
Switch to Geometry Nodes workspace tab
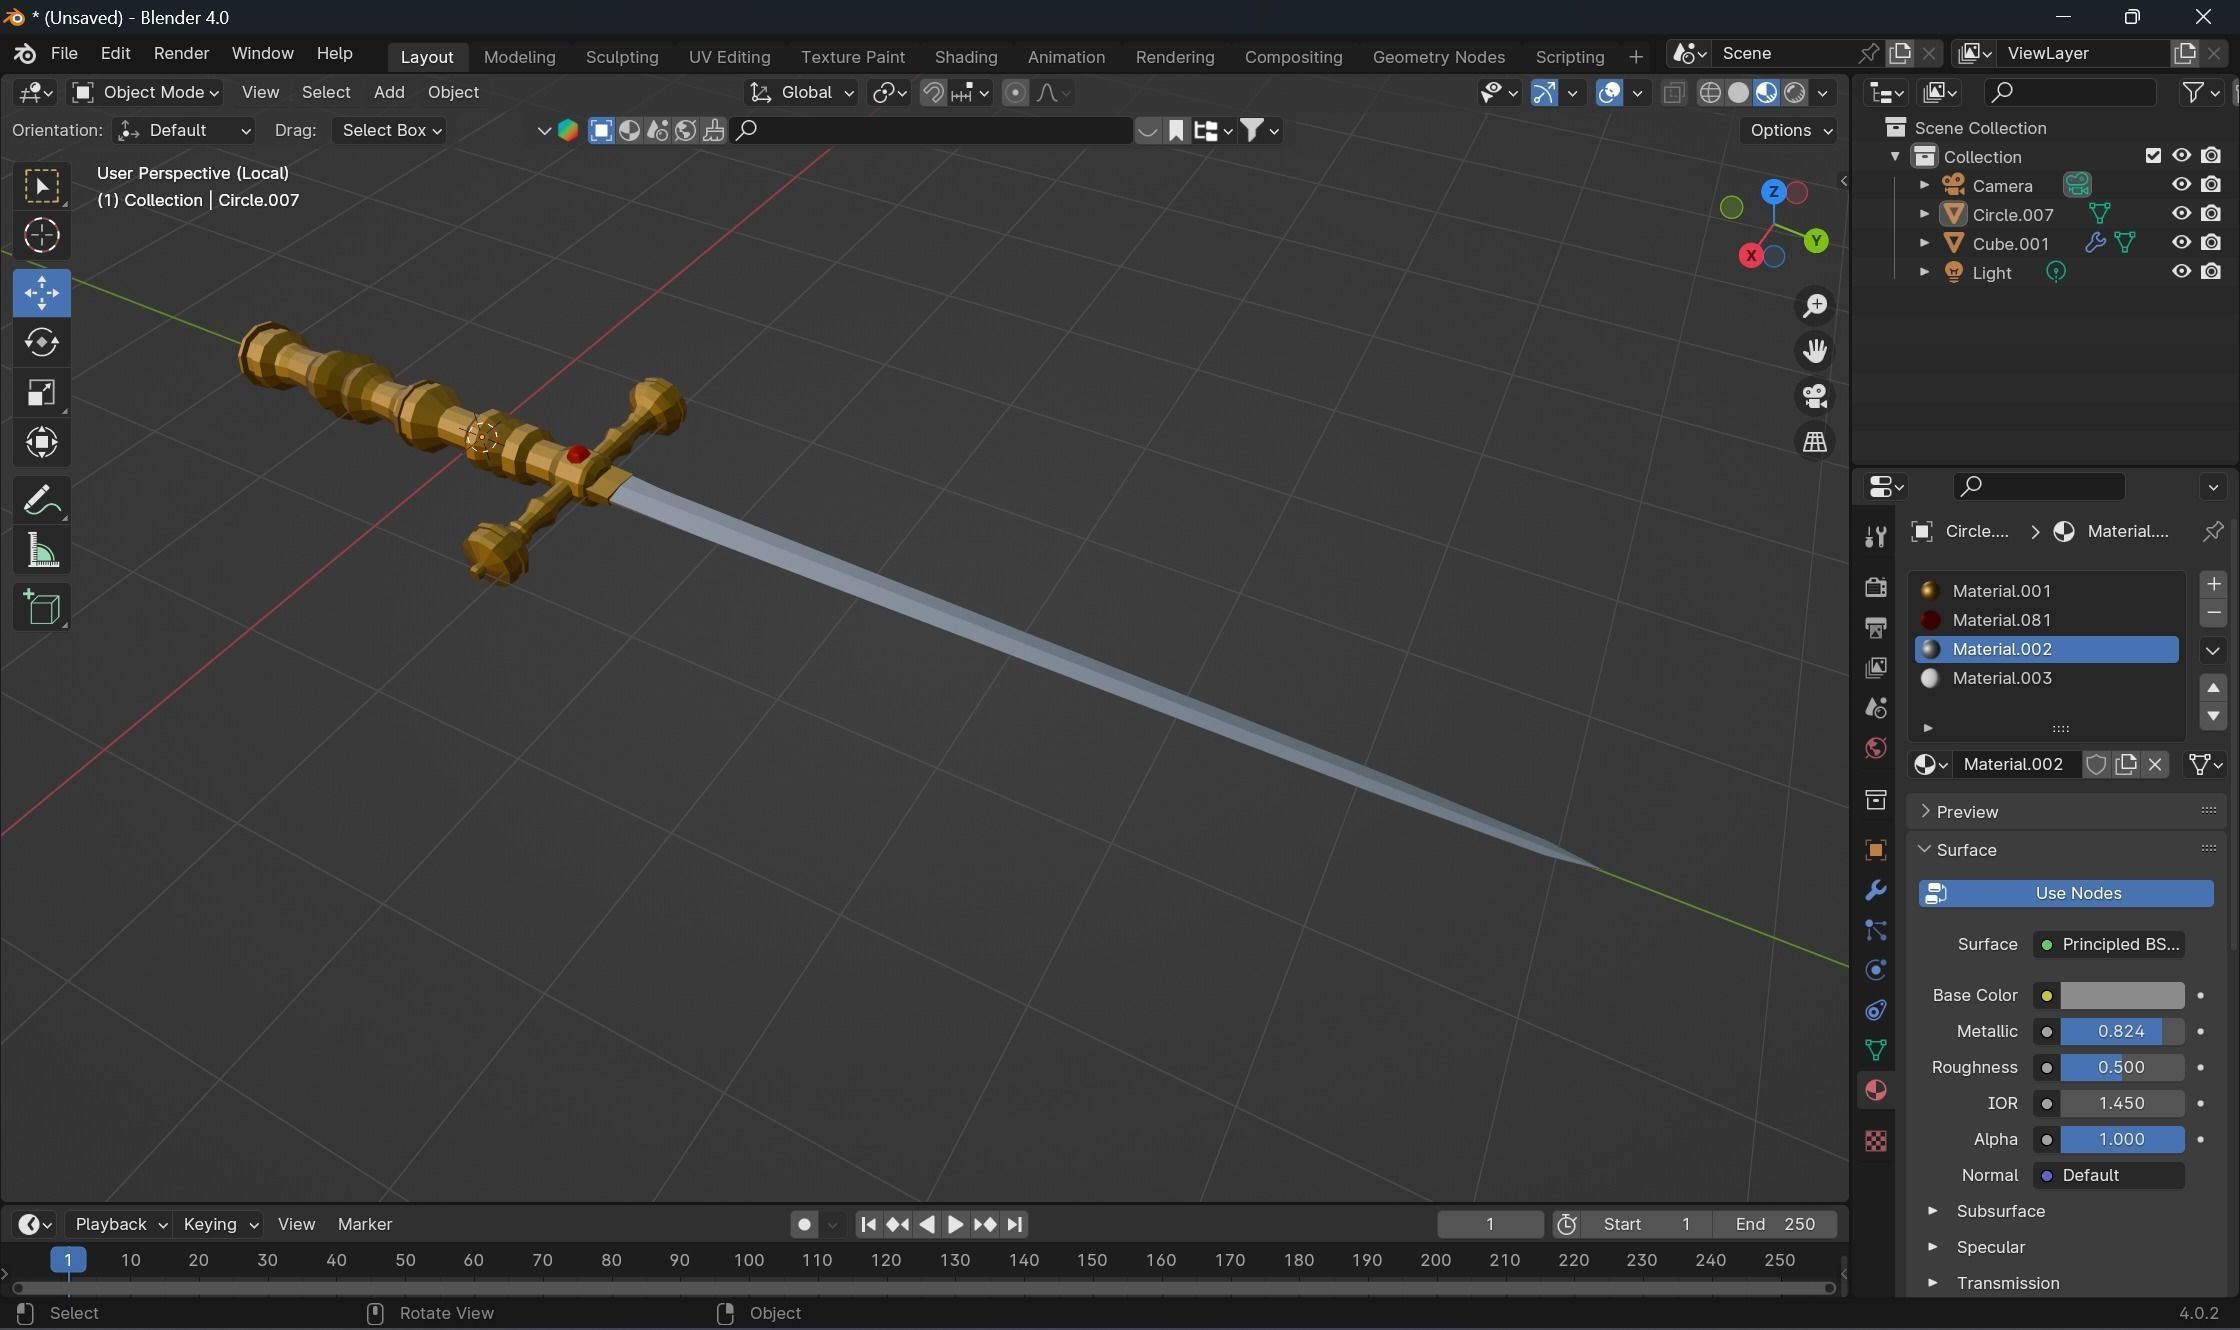click(1438, 57)
